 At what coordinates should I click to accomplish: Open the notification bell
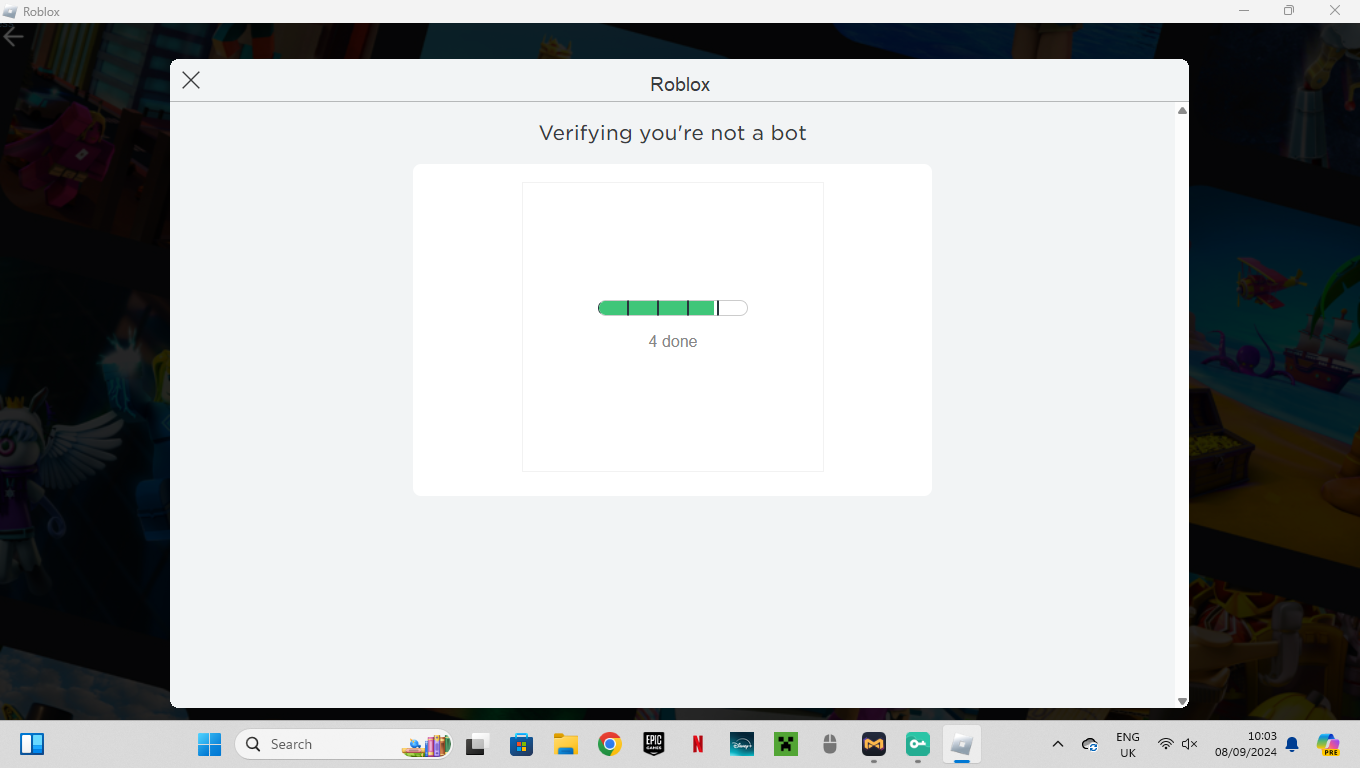click(x=1292, y=744)
